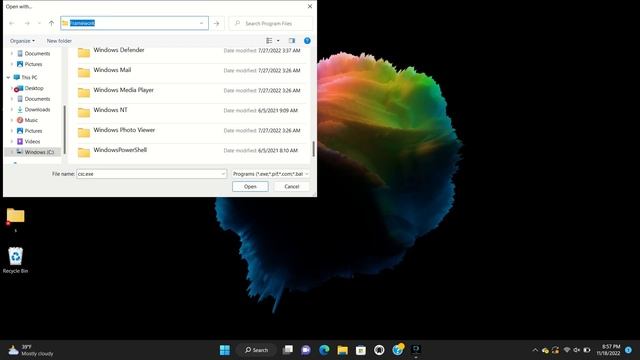Screen dimensions: 640x360
Task: Select Windows (C:) drive in navigation pane
Action: click(x=39, y=152)
